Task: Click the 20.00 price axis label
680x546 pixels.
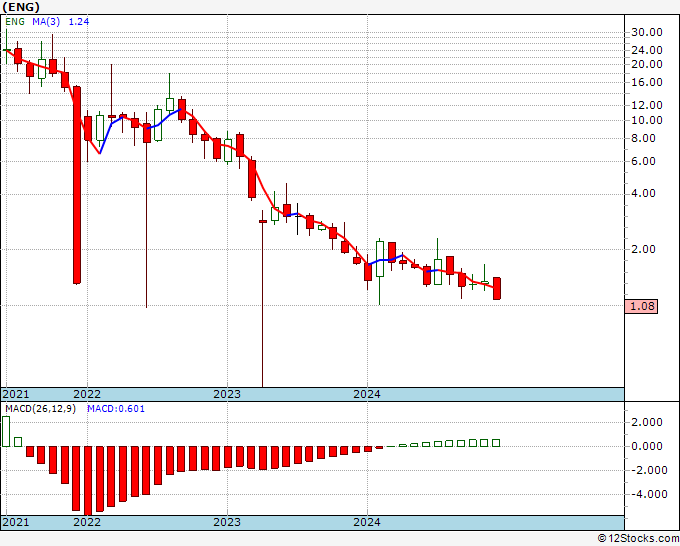Action: pyautogui.click(x=647, y=64)
